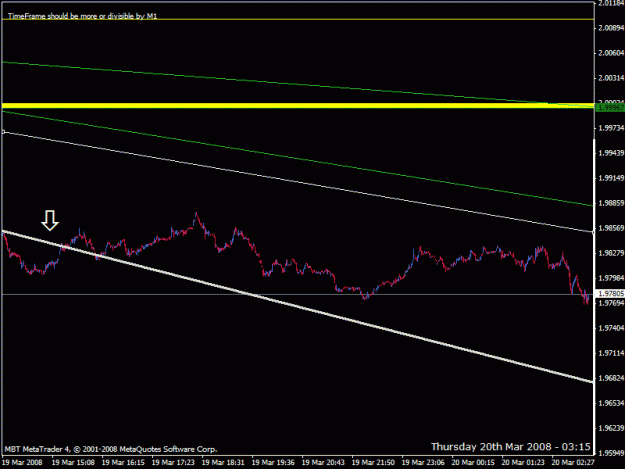Click the '20 Mar 02:27' time label

[574, 463]
